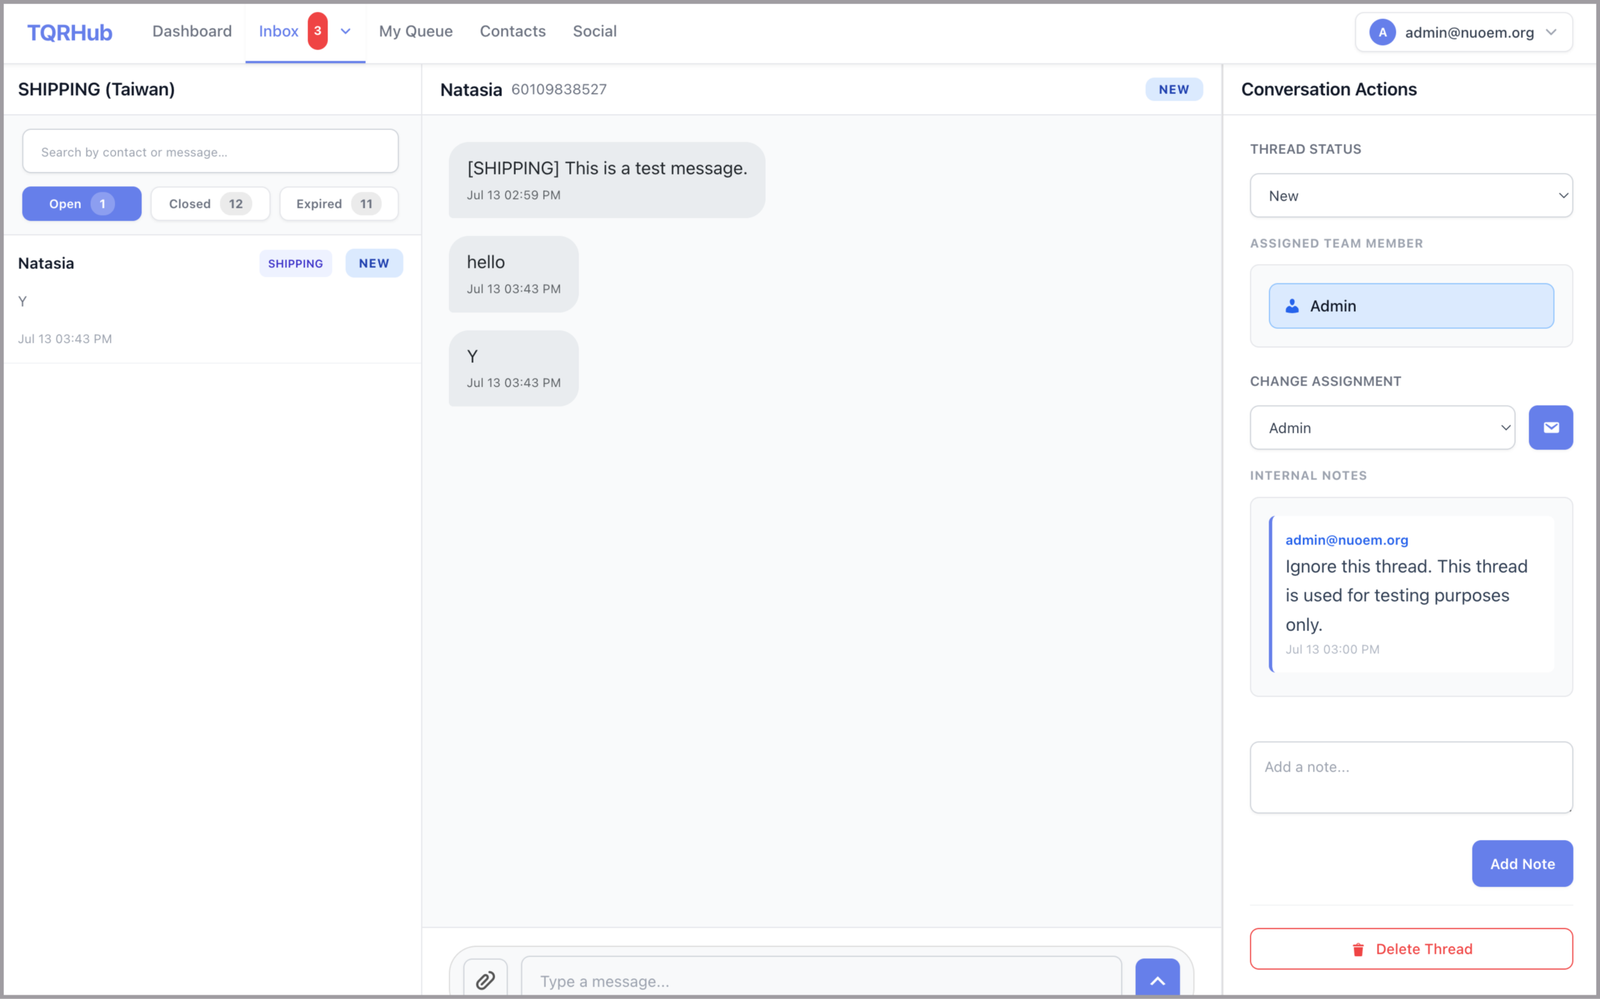Click the assigned Admin team member chip

(1411, 306)
